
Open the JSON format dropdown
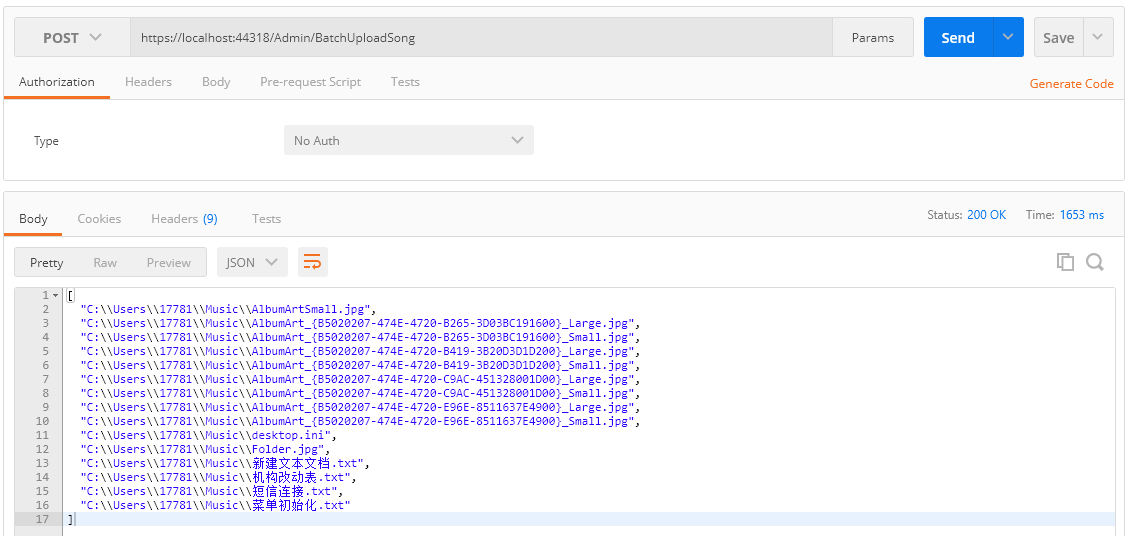click(252, 262)
